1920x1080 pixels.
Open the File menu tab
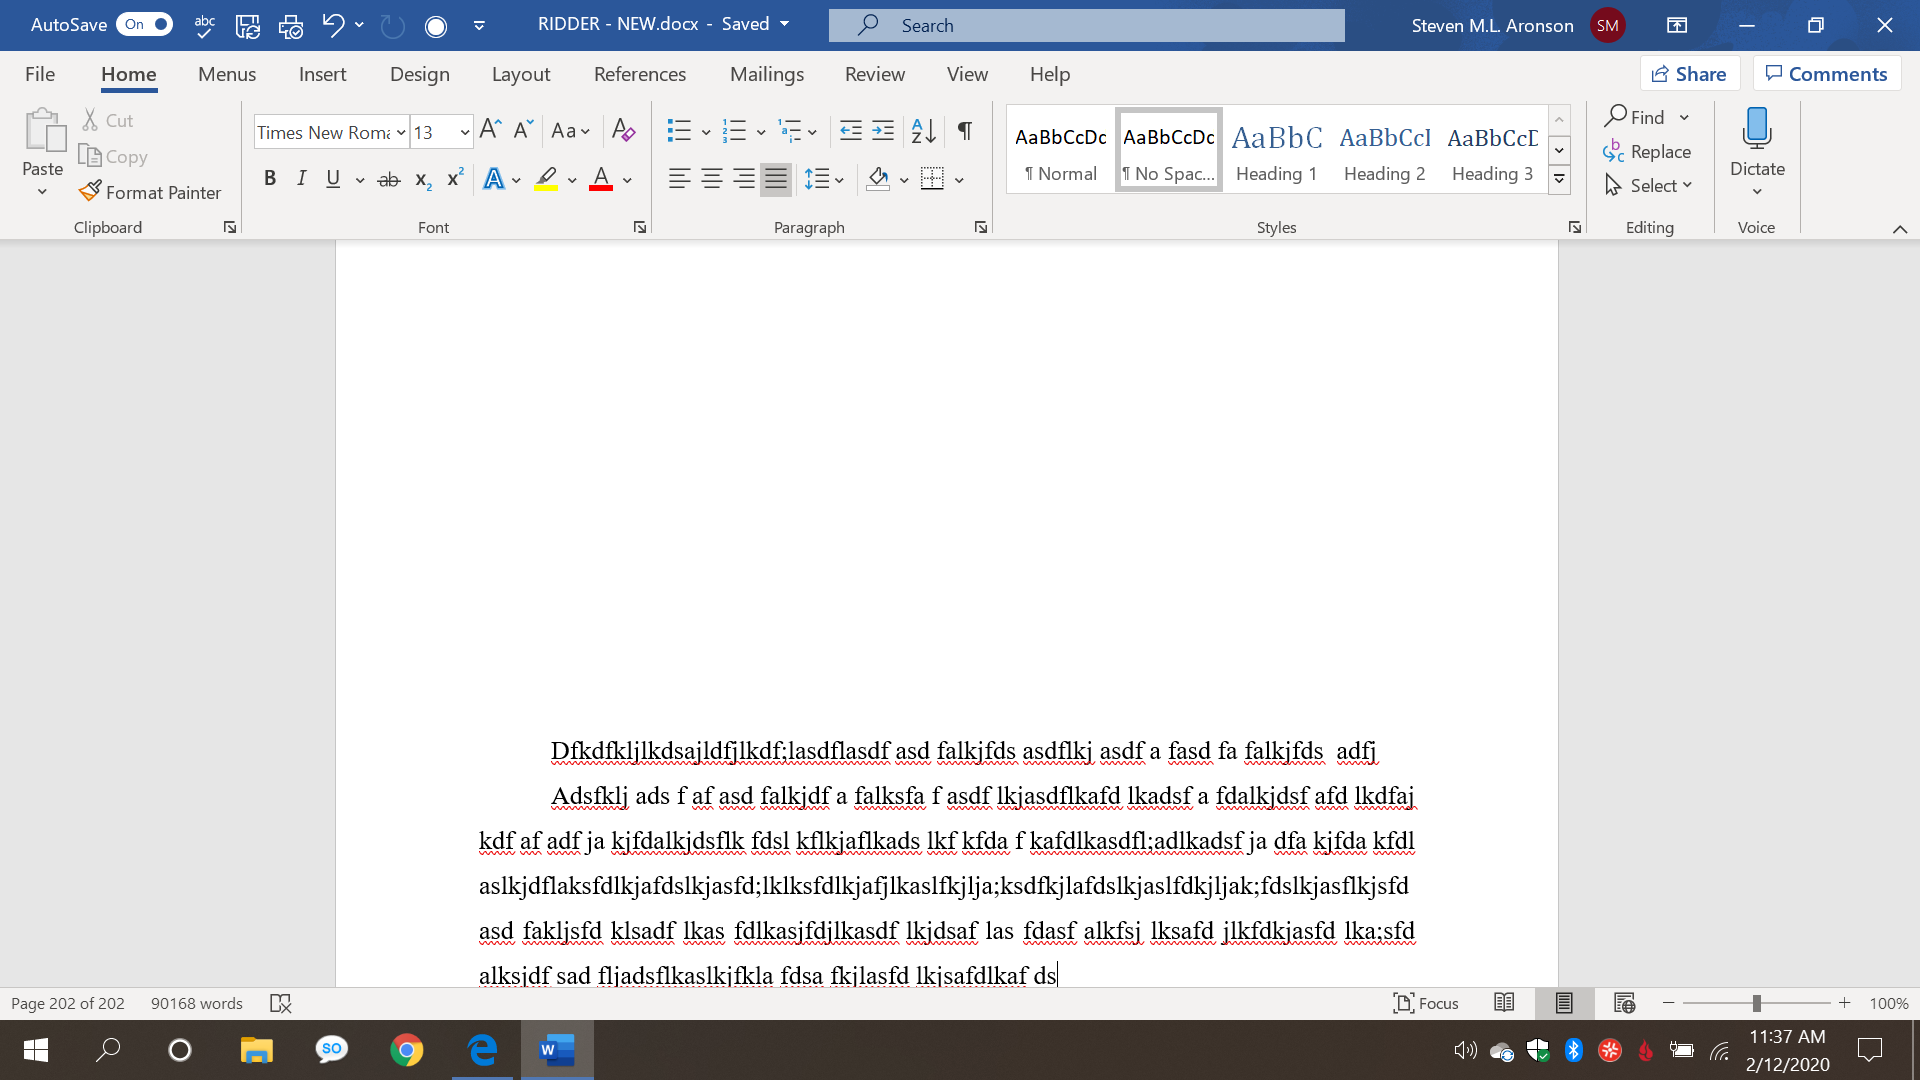[40, 74]
